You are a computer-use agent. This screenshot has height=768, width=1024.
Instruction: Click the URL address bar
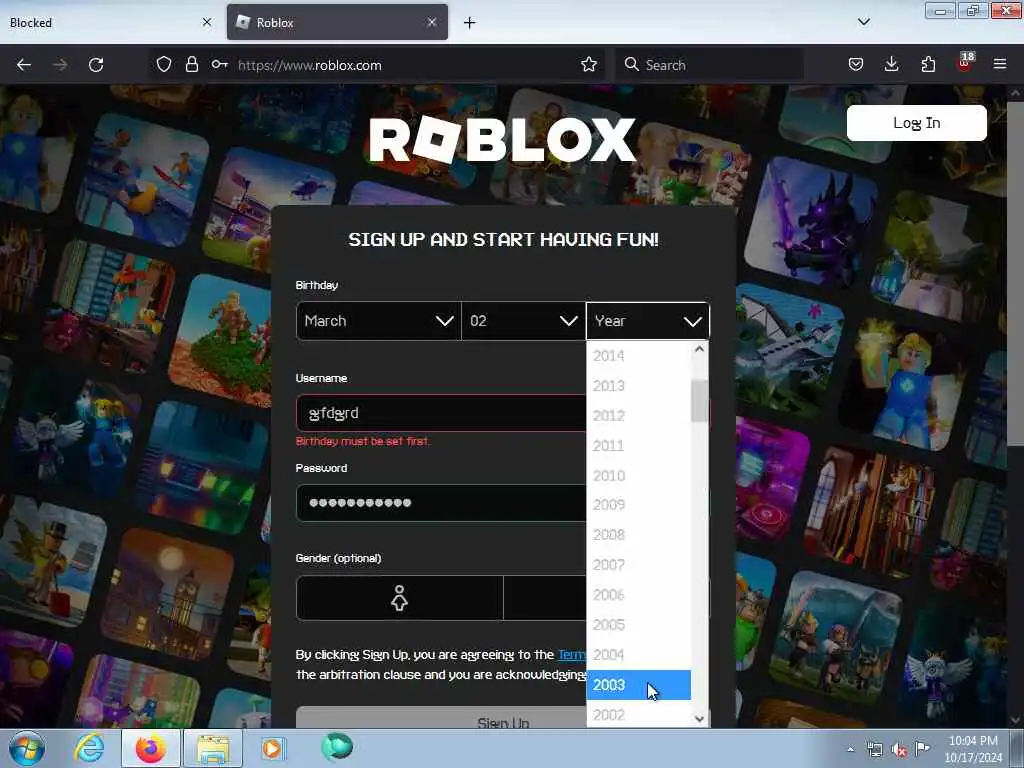click(x=405, y=65)
